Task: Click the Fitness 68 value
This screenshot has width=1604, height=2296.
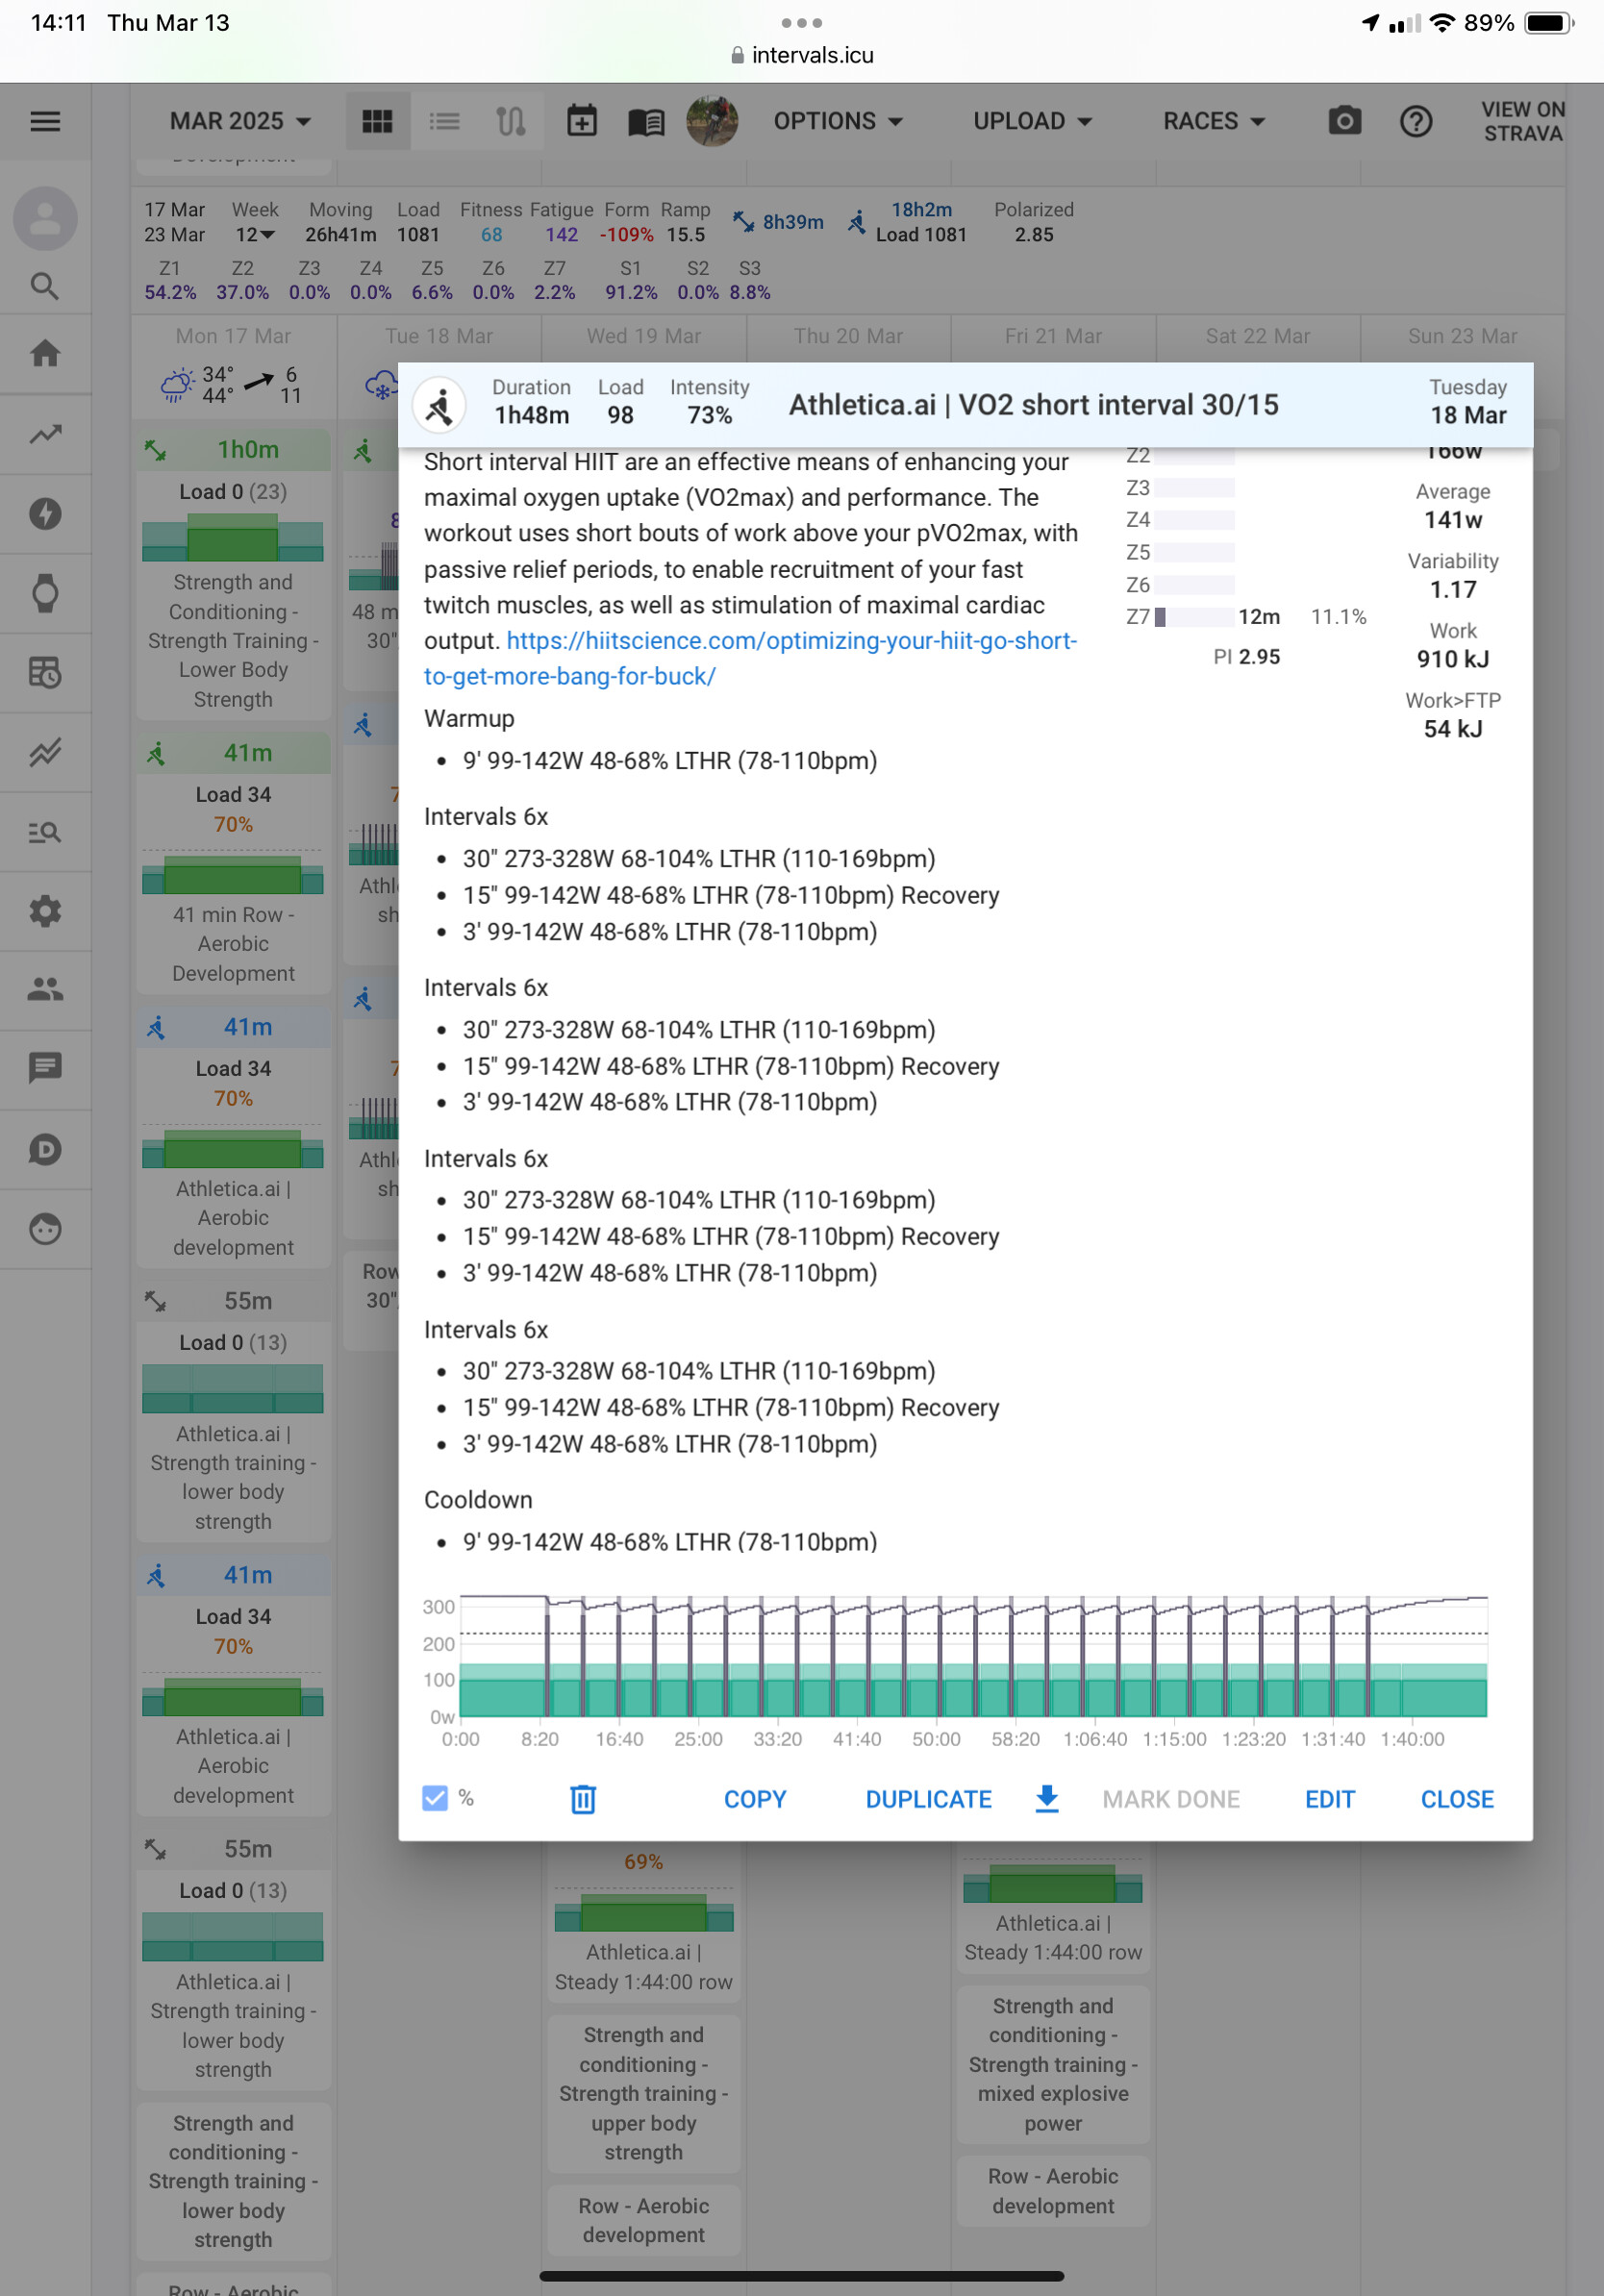Action: pyautogui.click(x=491, y=235)
